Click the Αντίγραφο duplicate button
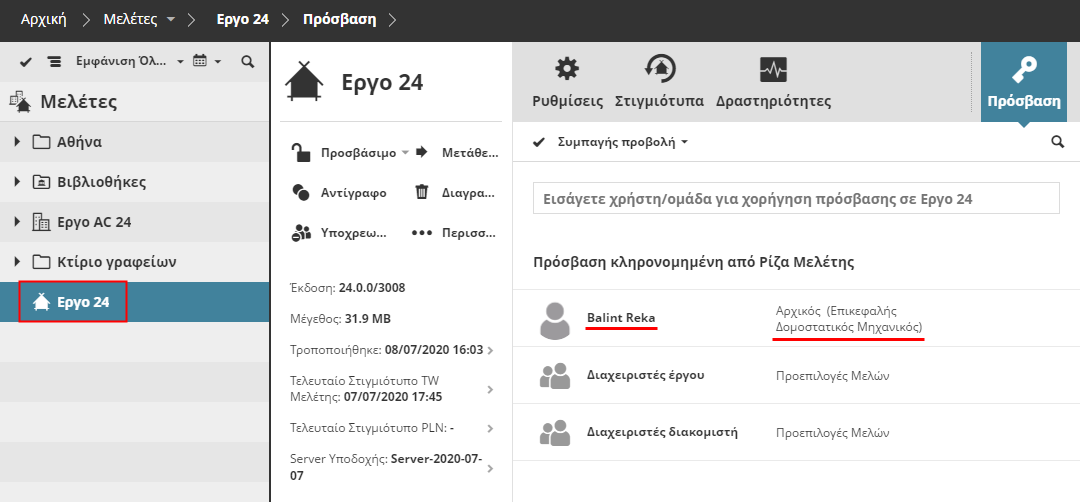Screen dimensions: 1080x502 click(339, 193)
